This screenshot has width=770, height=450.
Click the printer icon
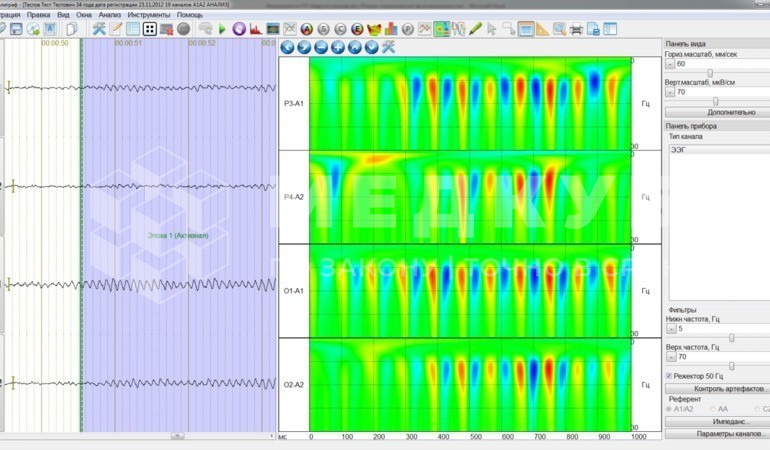[576, 29]
